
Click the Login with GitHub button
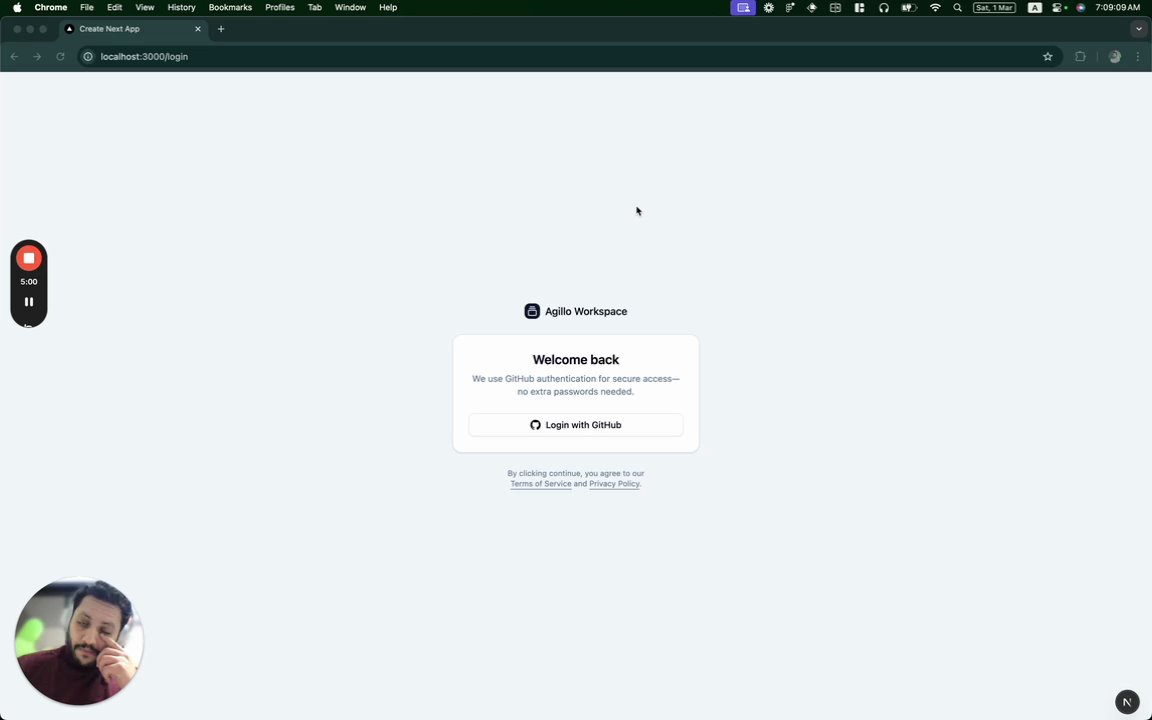(x=575, y=425)
